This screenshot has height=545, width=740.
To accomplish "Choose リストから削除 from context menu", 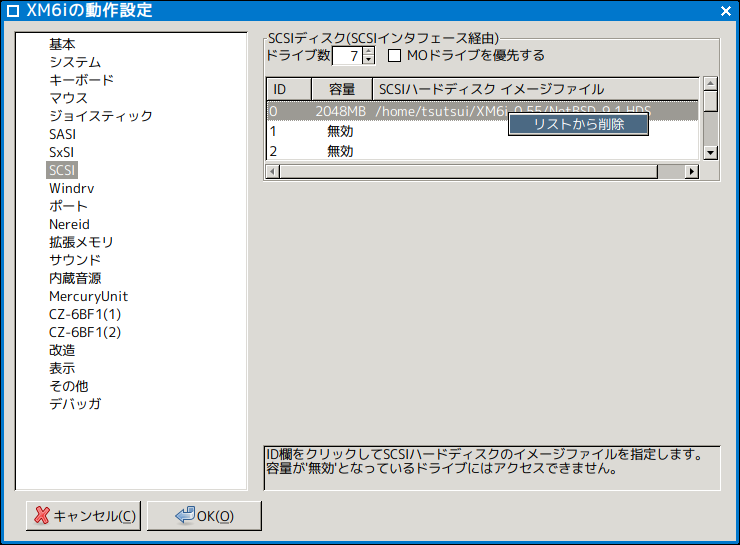I will click(x=578, y=124).
